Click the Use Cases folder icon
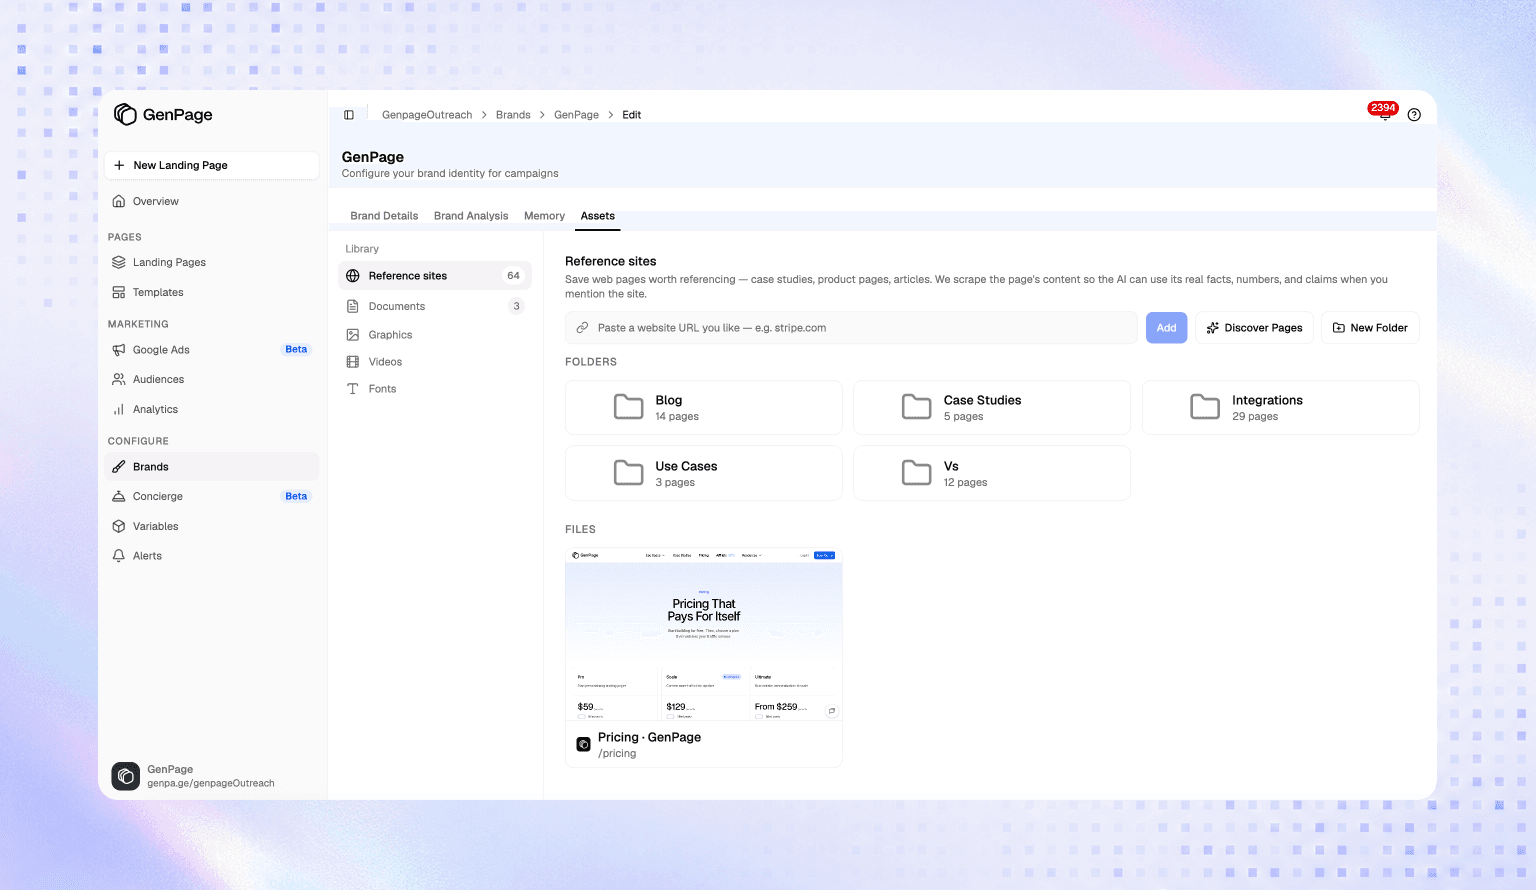 click(x=628, y=473)
